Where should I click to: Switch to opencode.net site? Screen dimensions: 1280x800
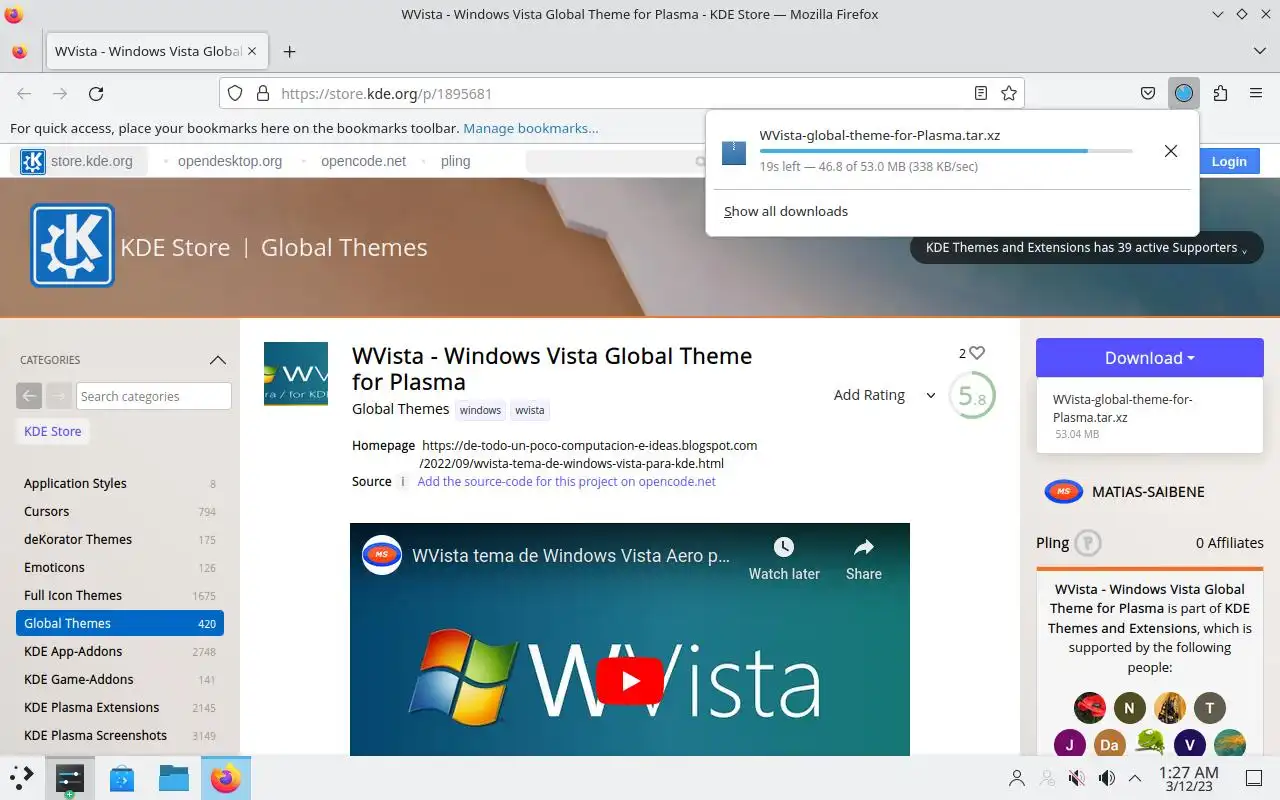pos(364,161)
